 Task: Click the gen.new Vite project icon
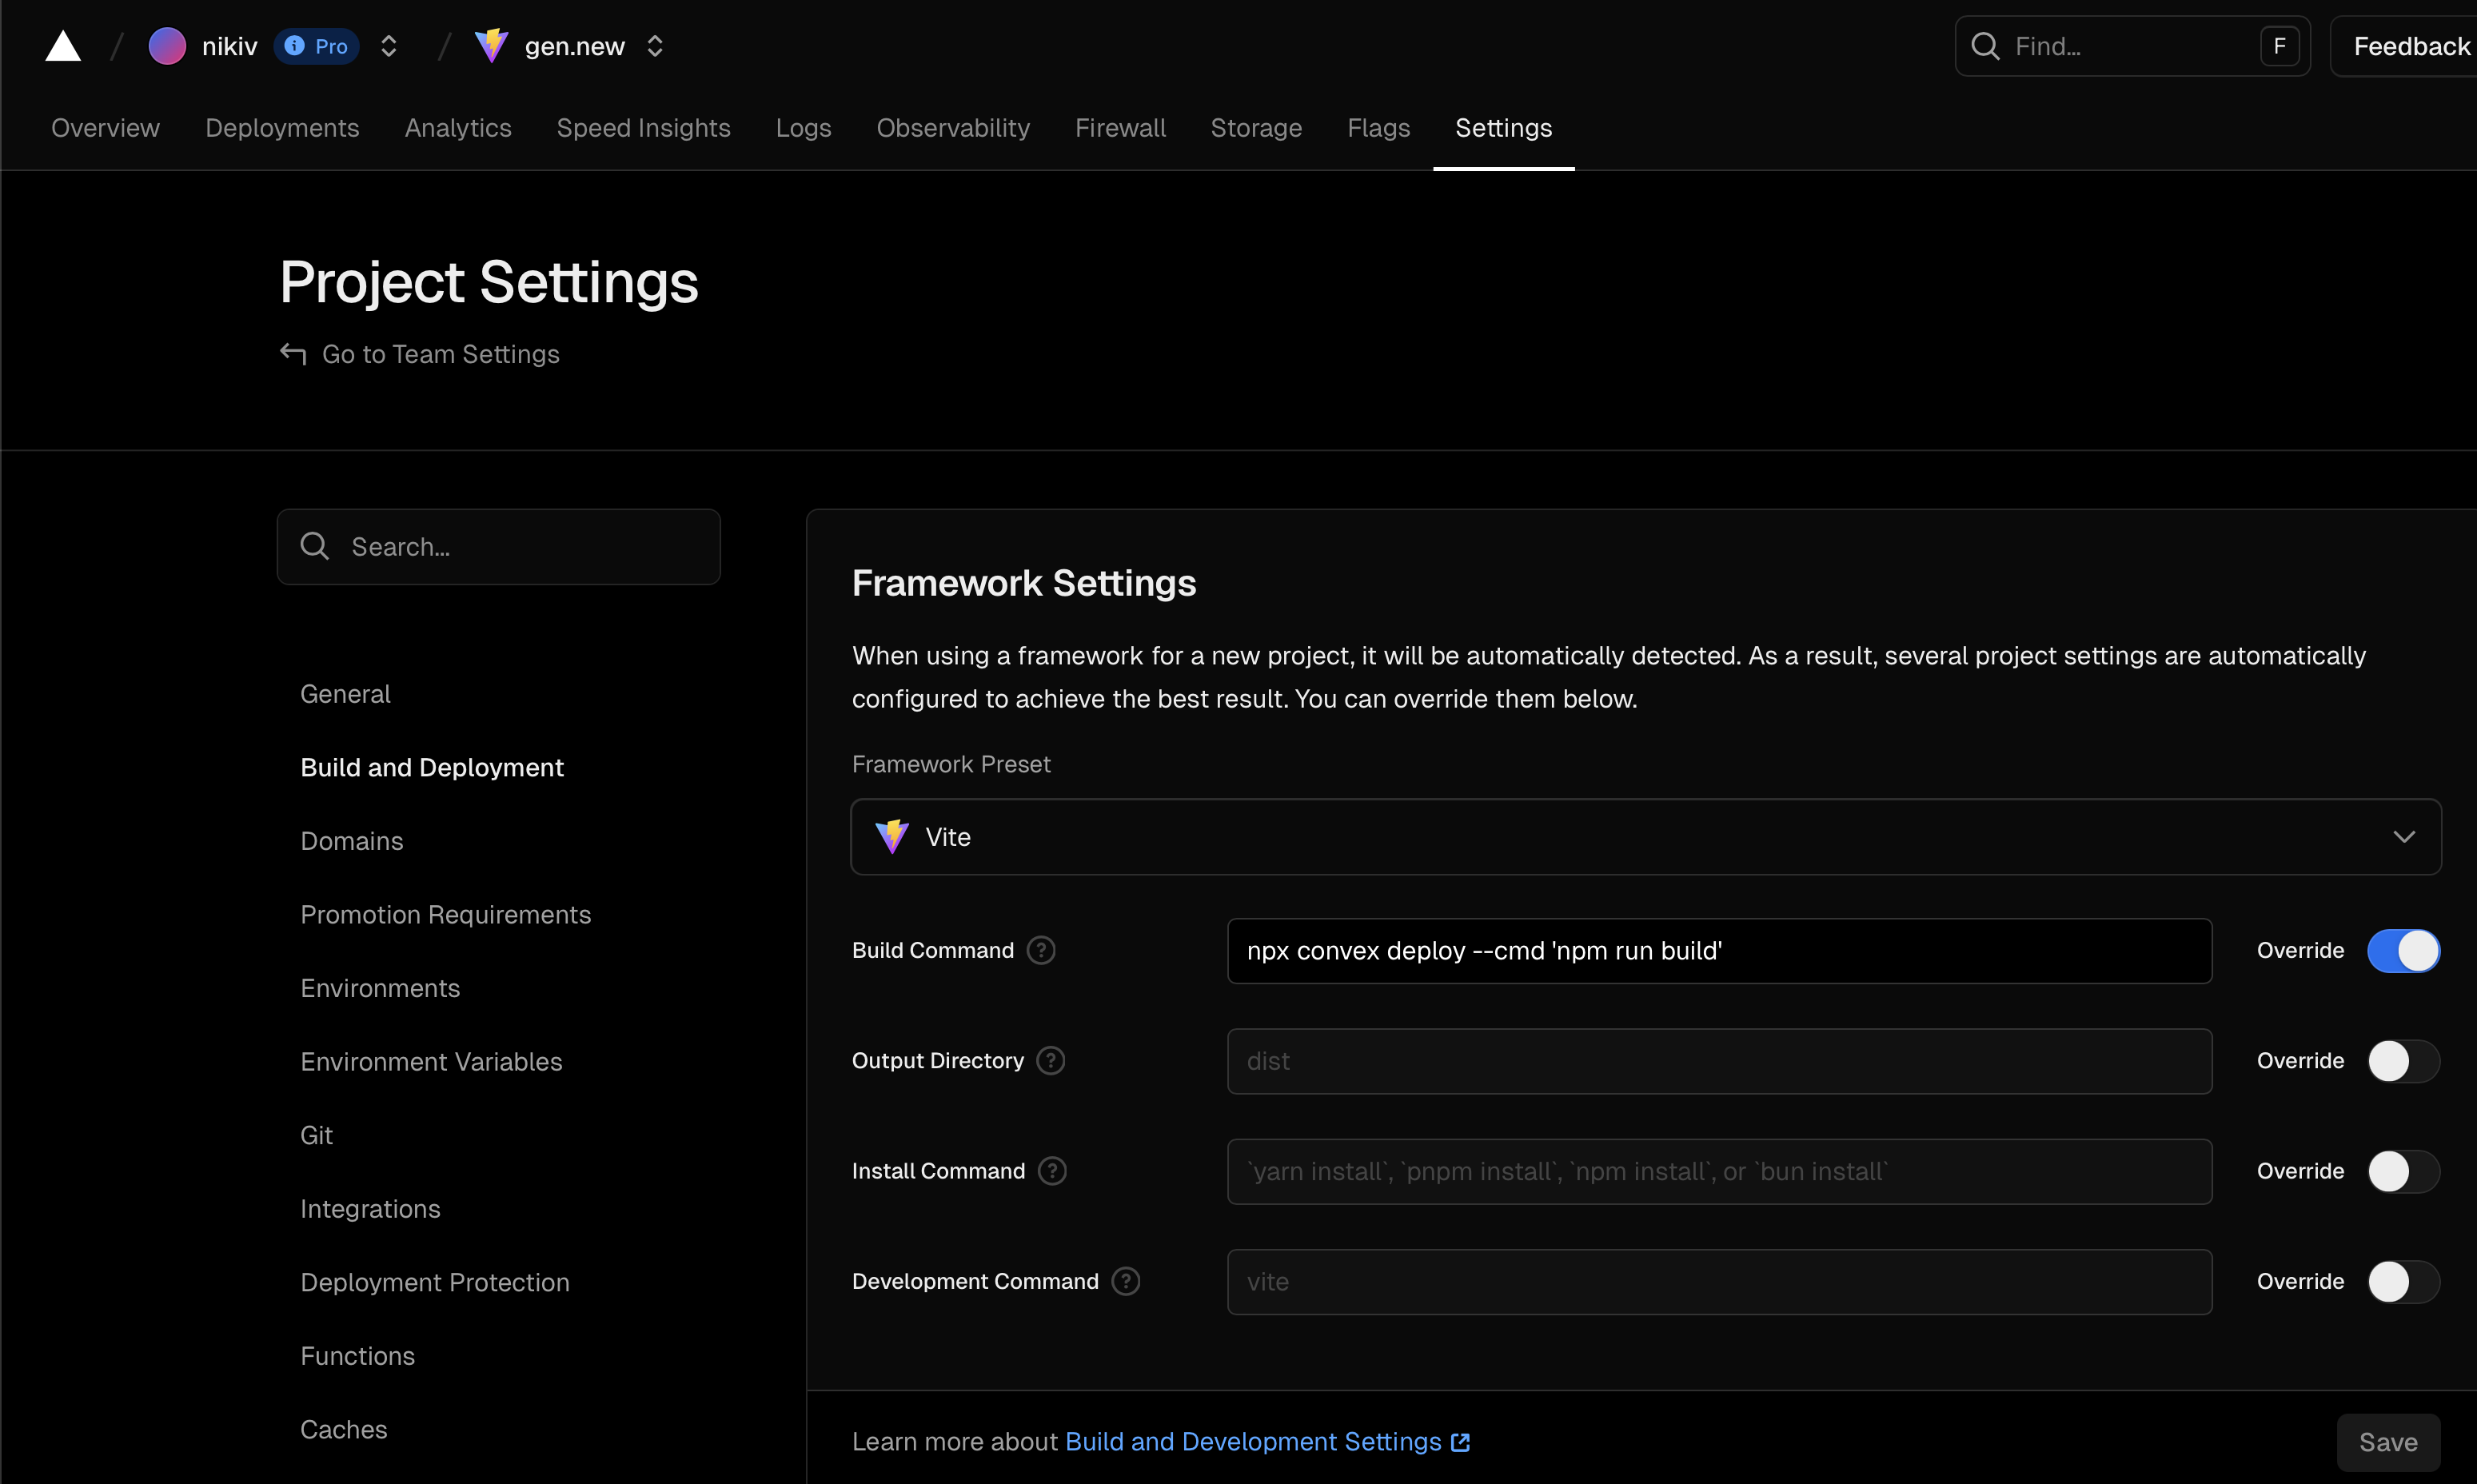click(x=491, y=46)
